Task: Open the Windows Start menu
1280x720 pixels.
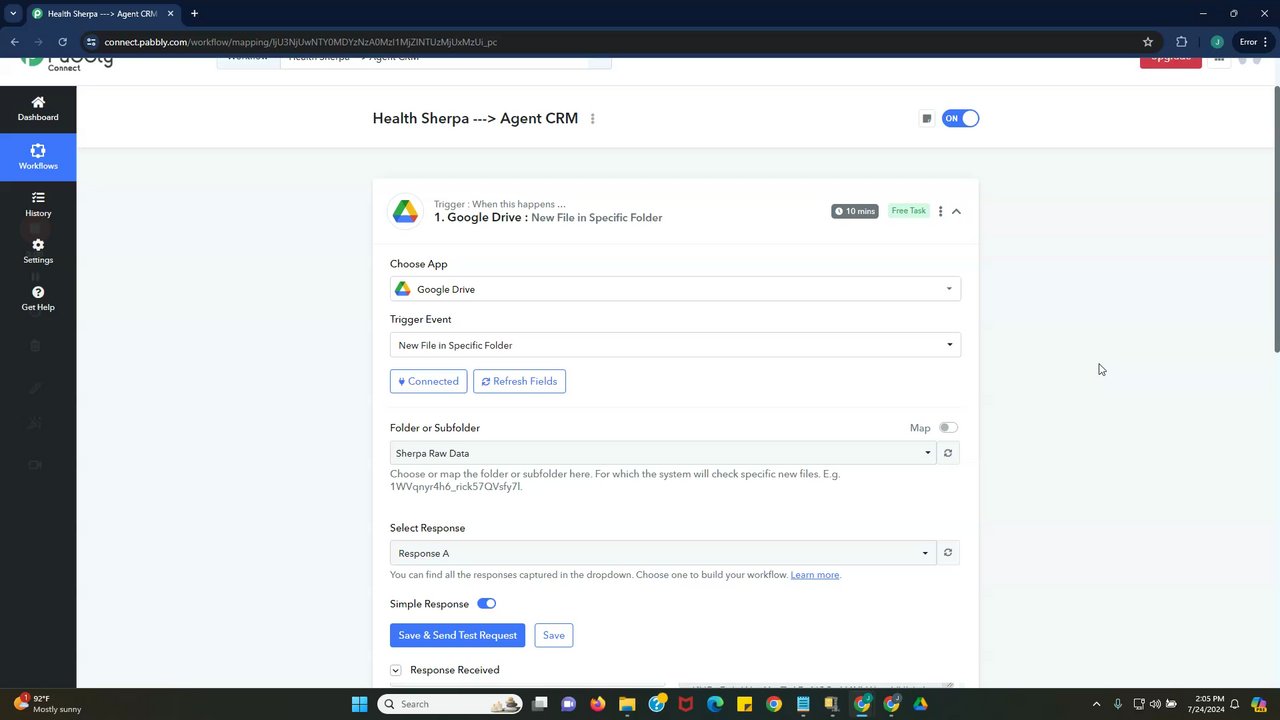Action: pyautogui.click(x=359, y=704)
